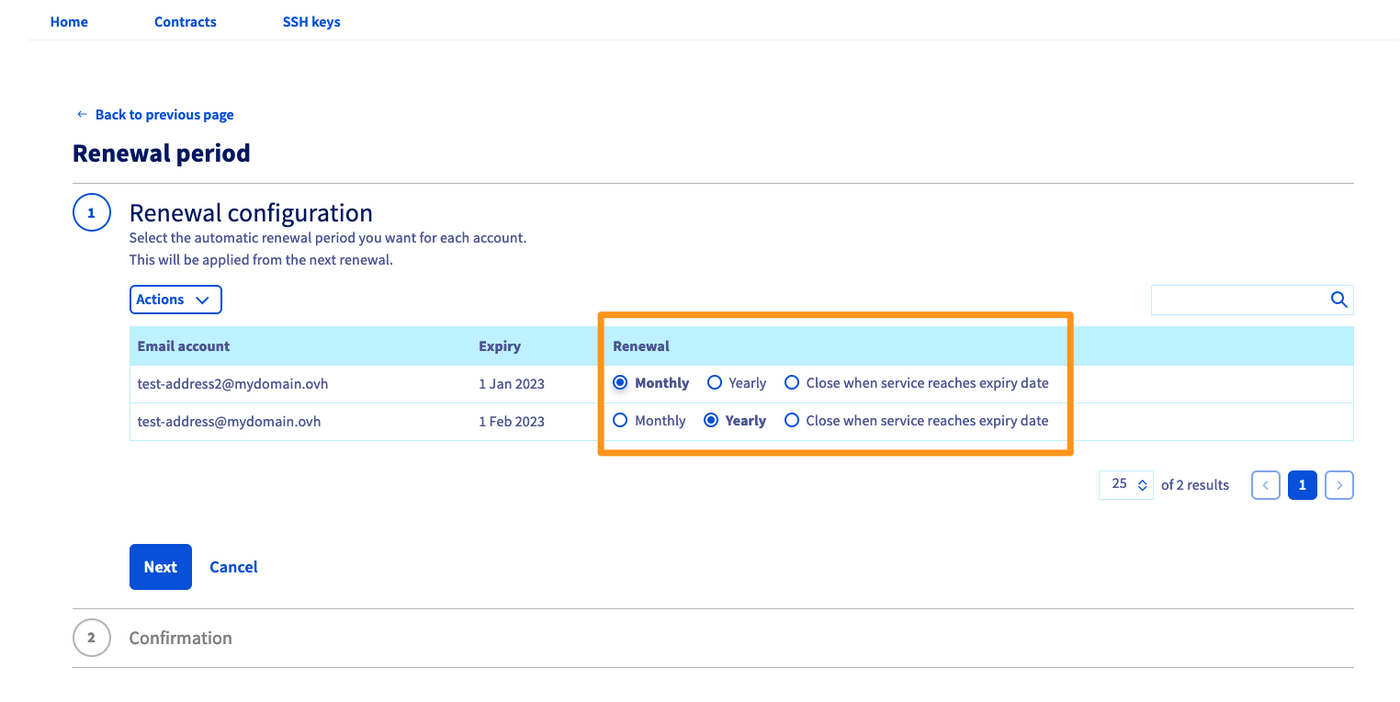Go to the Home tab
The height and width of the screenshot is (702, 1400).
pos(68,21)
